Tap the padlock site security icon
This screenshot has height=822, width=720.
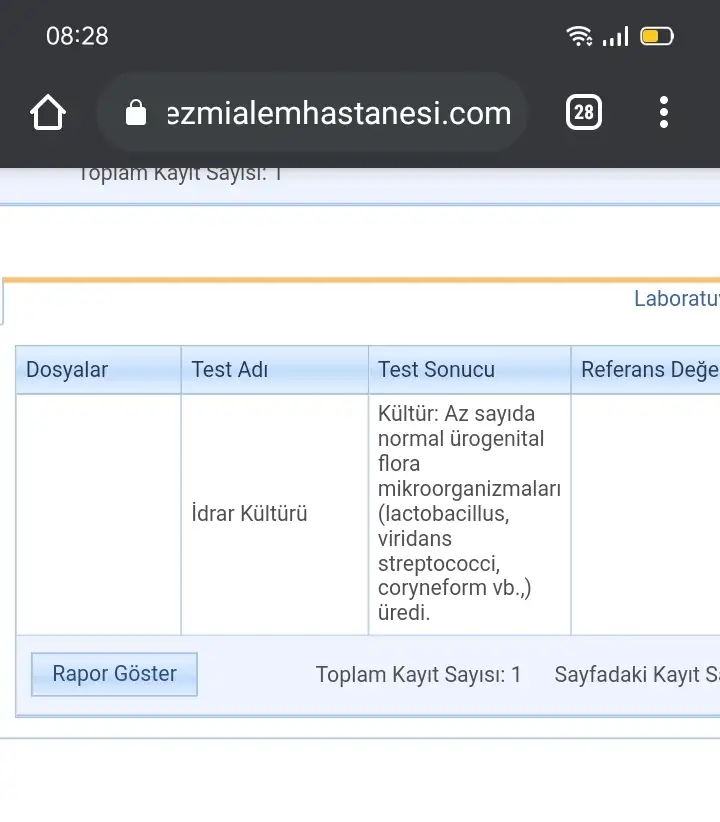[136, 112]
